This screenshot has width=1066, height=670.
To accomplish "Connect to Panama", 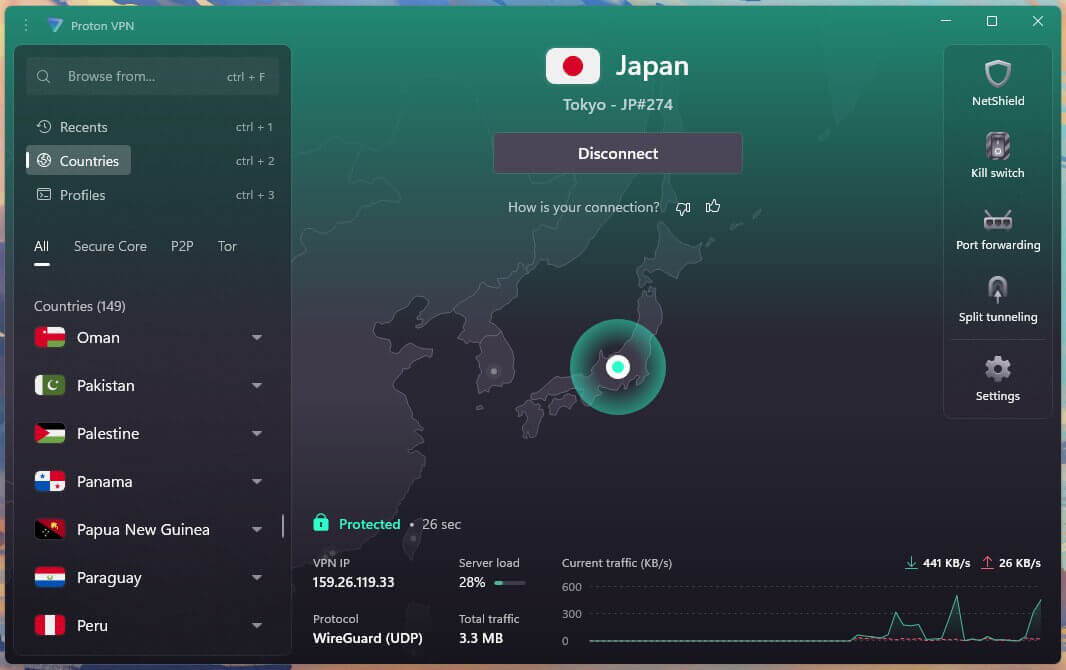I will [x=104, y=481].
